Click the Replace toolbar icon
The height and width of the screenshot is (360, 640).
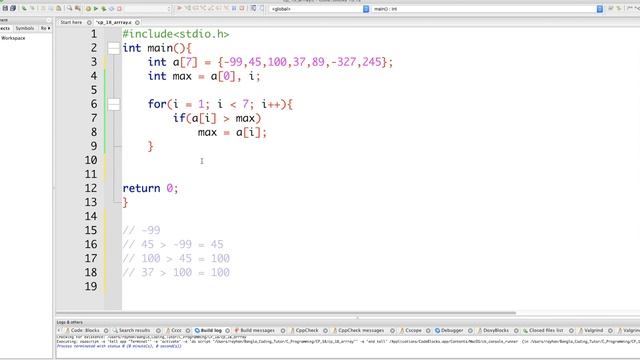click(78, 8)
